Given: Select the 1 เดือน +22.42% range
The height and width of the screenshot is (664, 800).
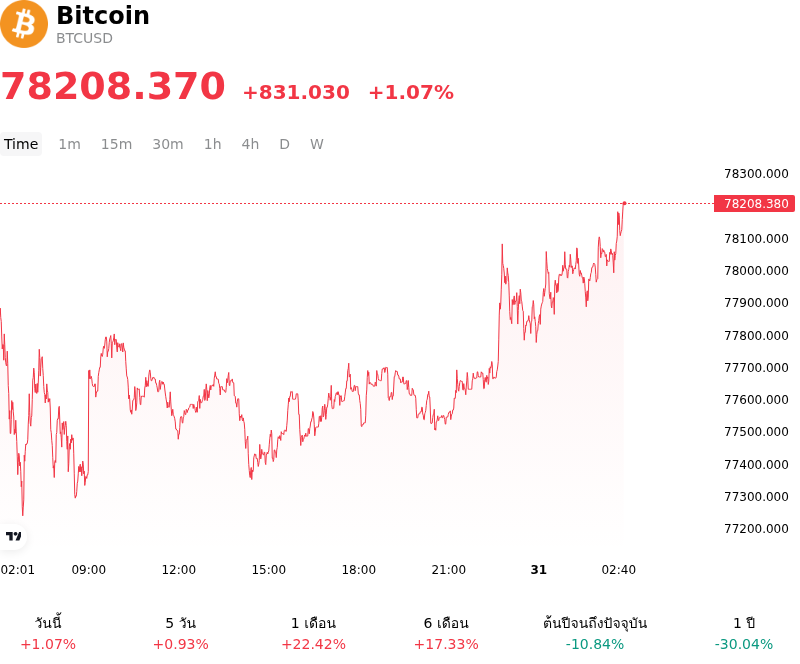Looking at the screenshot, I should tap(313, 633).
